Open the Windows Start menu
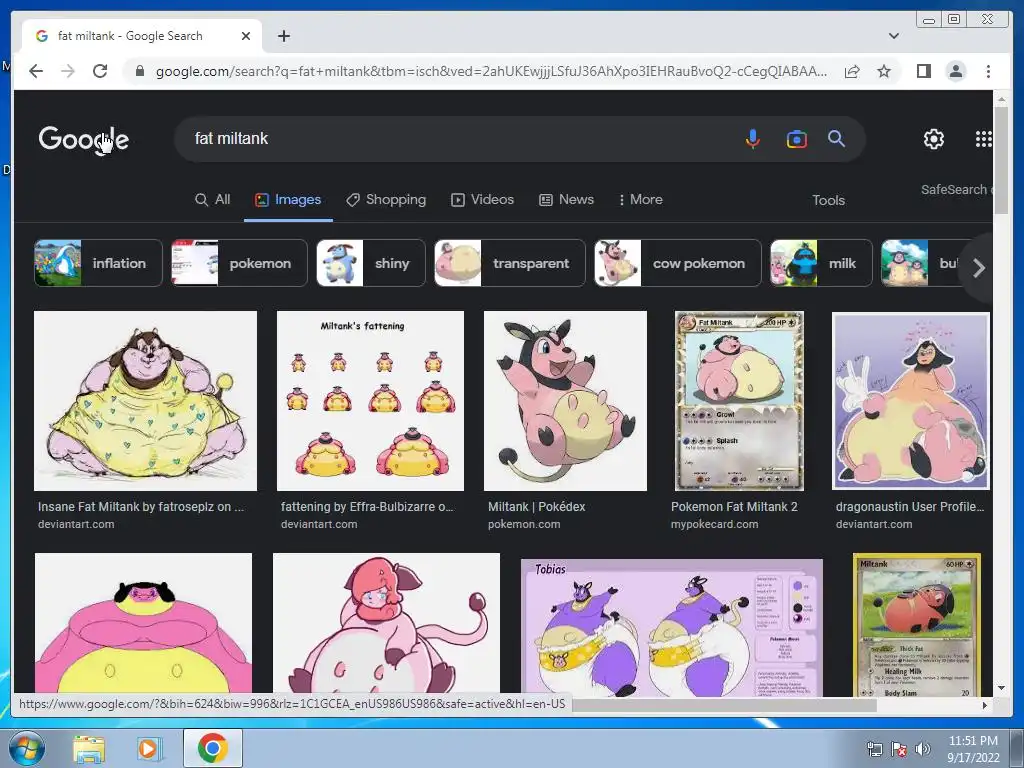 click(x=26, y=748)
